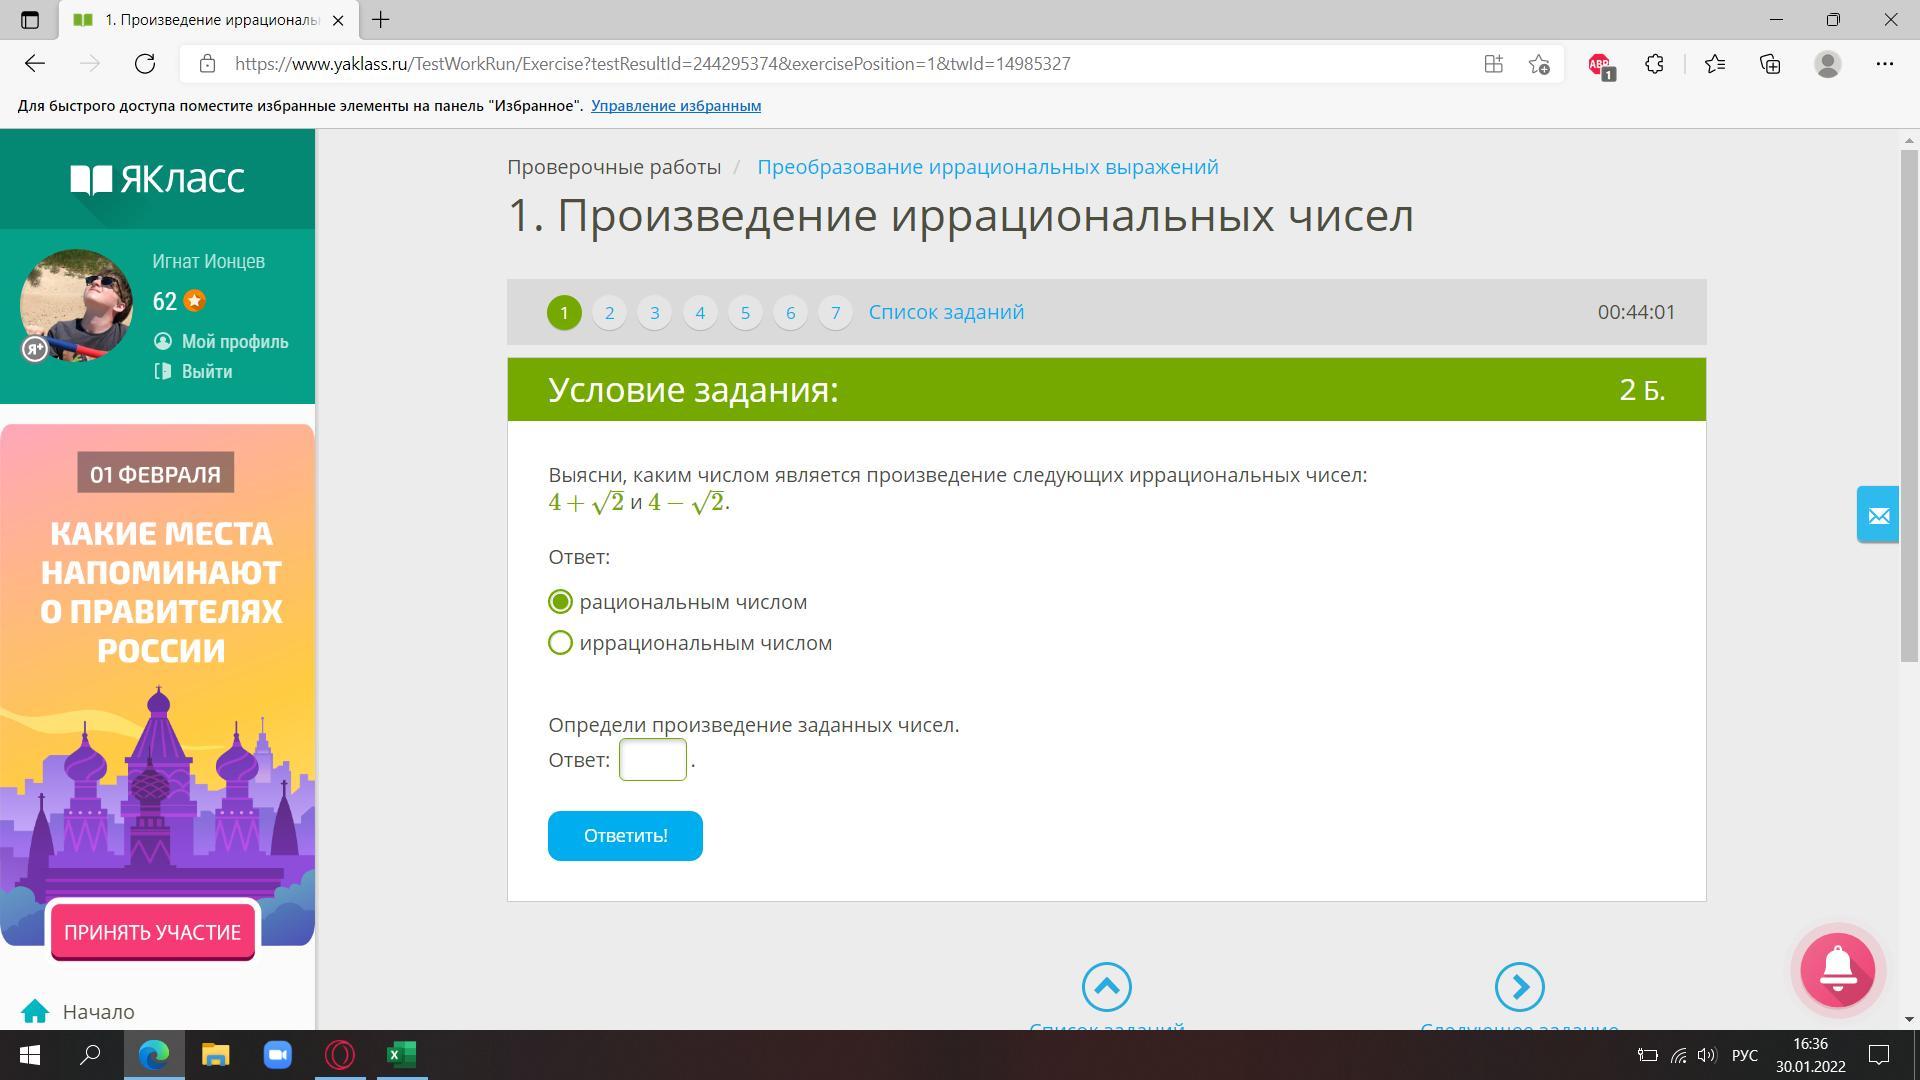Open the tab actions menu icon

coord(29,20)
